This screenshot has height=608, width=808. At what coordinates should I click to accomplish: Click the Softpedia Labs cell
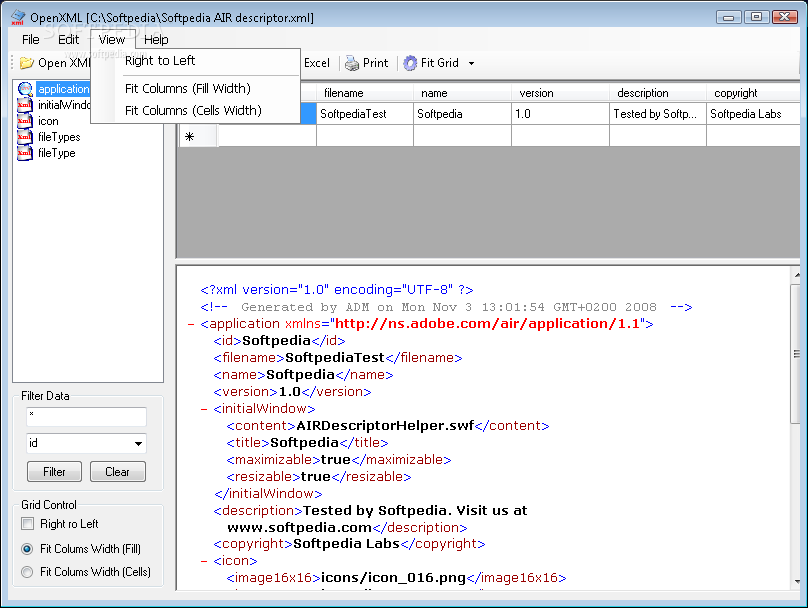(753, 114)
